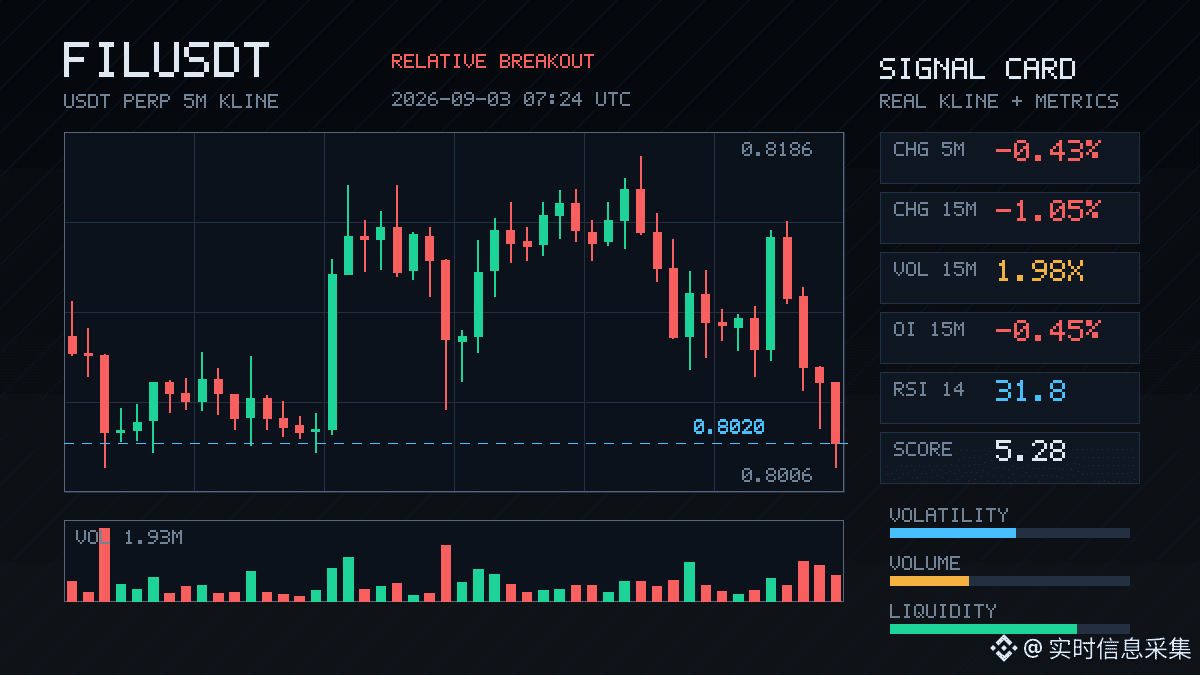Click the SCORE 5.28 card
Image resolution: width=1200 pixels, height=675 pixels.
1009,458
